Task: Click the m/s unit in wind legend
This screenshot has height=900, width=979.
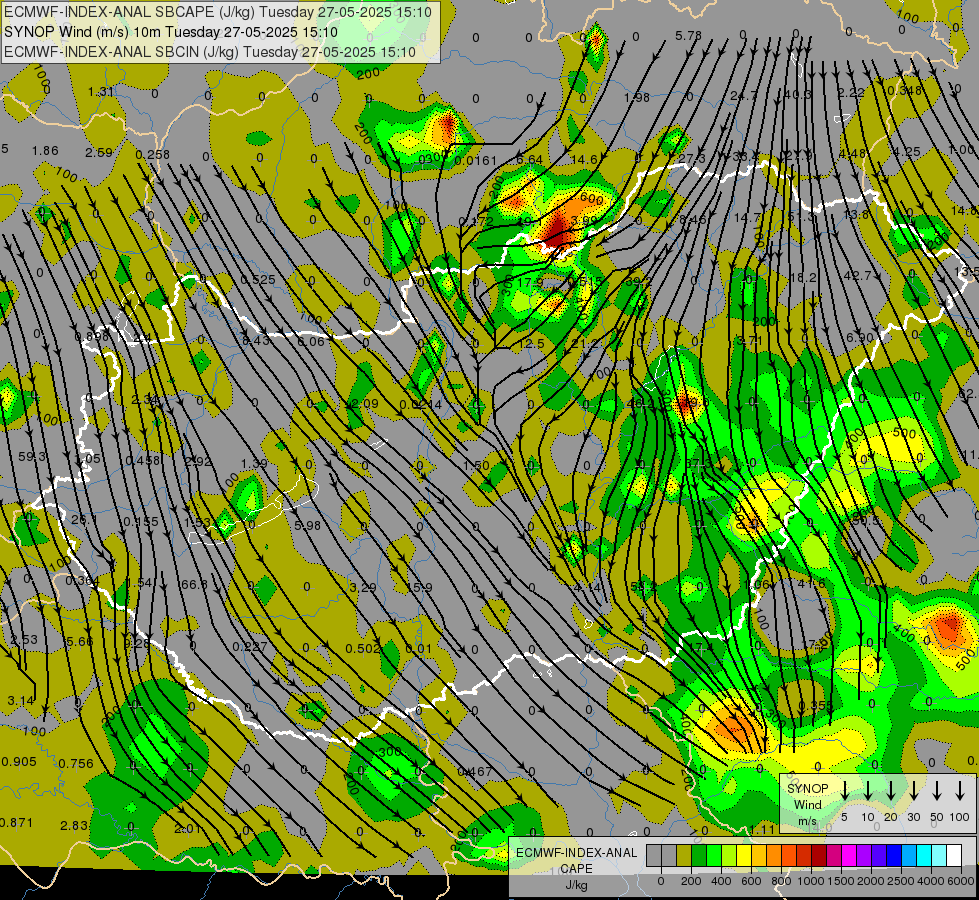Action: coord(807,821)
